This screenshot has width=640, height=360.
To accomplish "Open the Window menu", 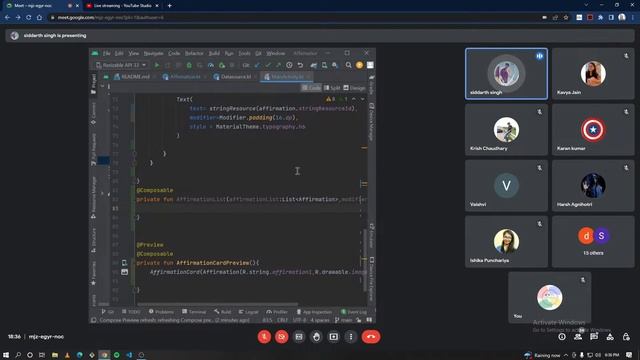I will tap(276, 53).
